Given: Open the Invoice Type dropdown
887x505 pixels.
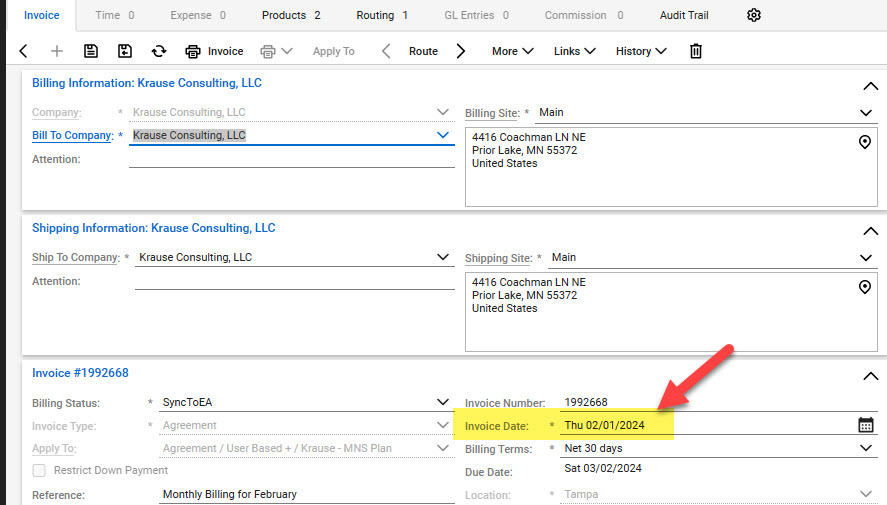Looking at the screenshot, I should click(x=443, y=425).
